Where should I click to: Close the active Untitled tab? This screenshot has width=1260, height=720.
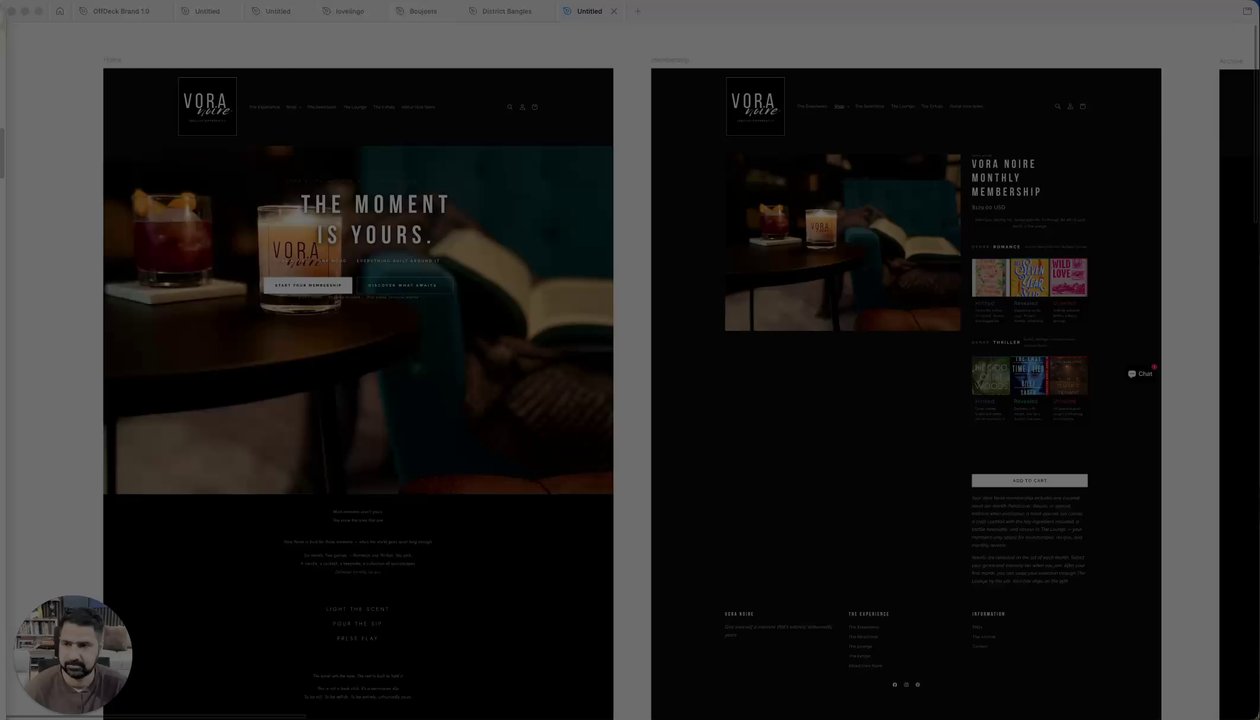click(x=614, y=11)
